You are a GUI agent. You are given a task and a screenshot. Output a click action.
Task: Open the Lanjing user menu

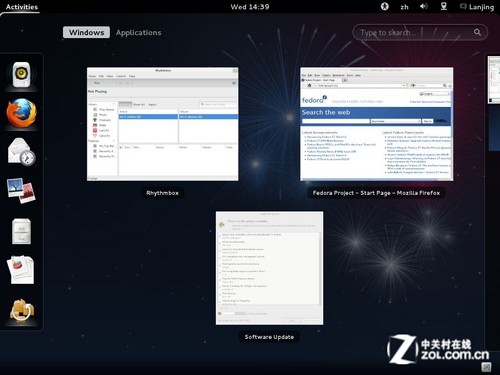pyautogui.click(x=477, y=7)
